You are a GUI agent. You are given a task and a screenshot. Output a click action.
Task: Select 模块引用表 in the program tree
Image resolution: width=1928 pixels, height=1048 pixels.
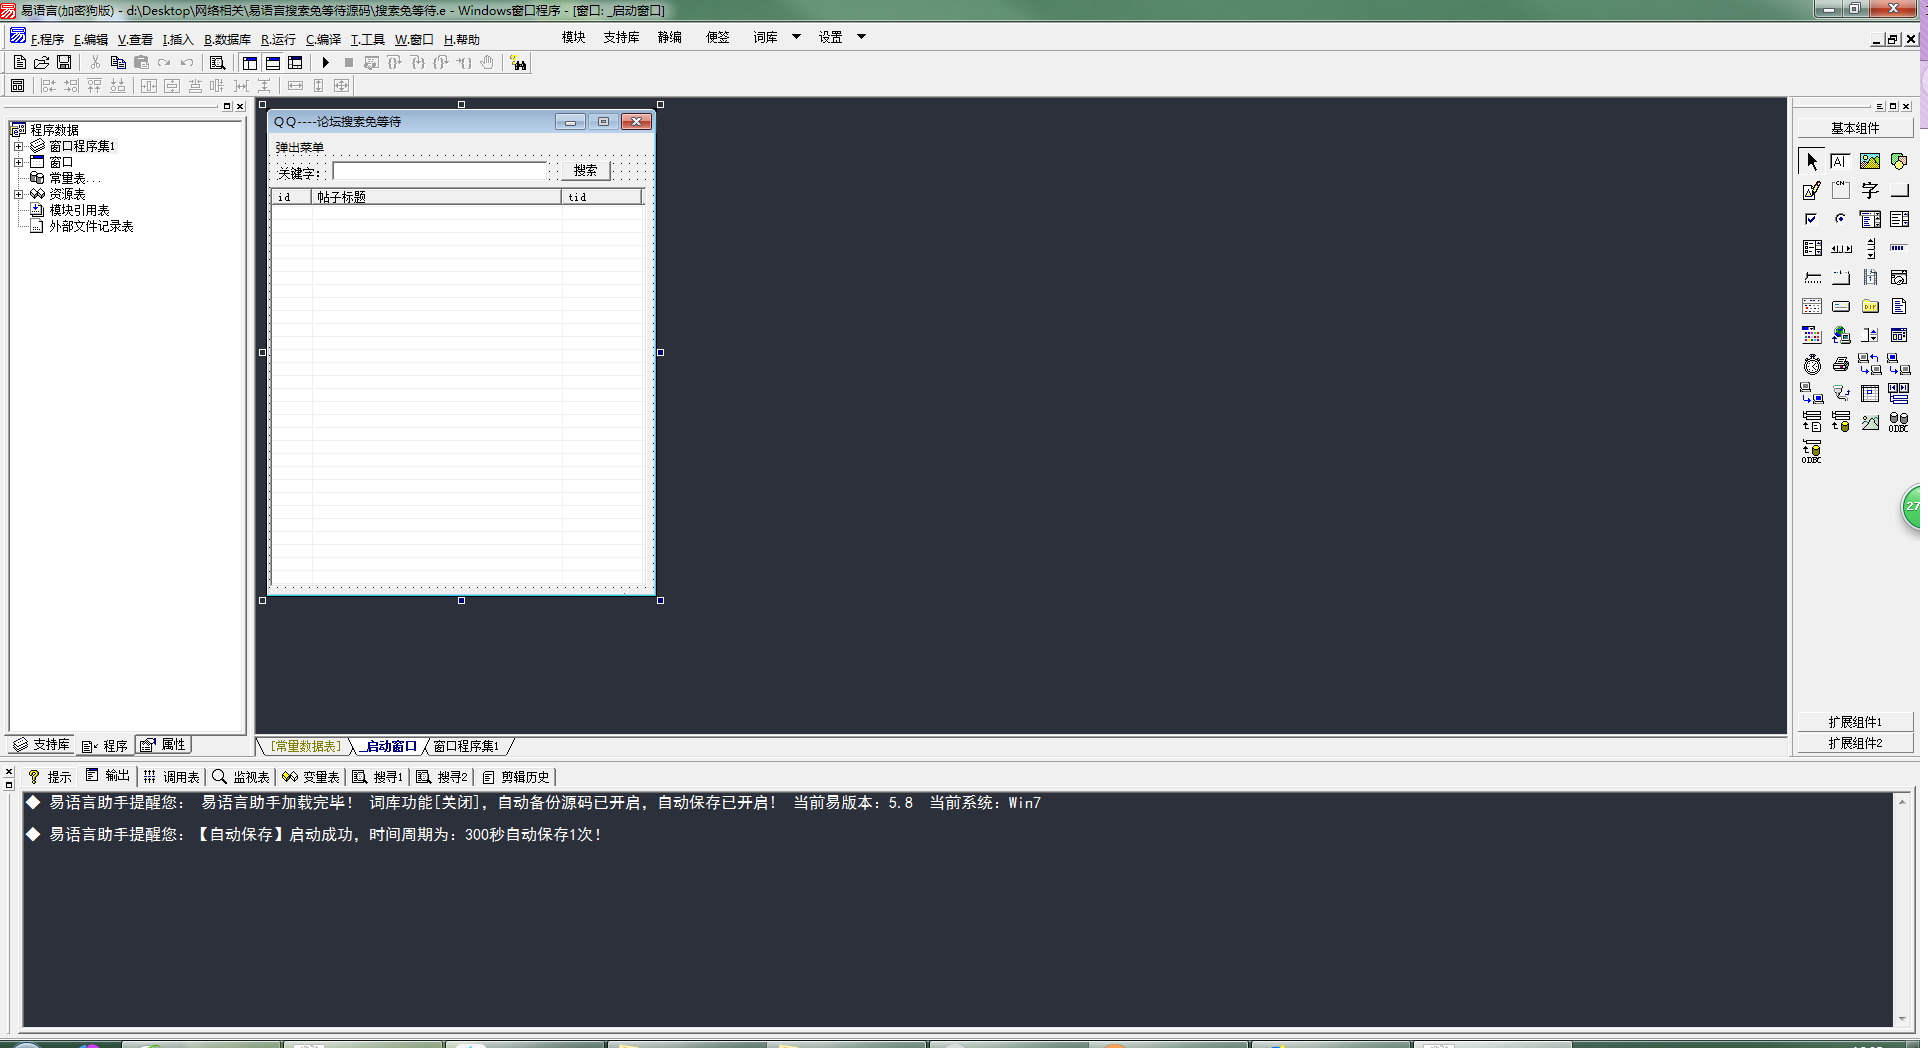coord(79,210)
